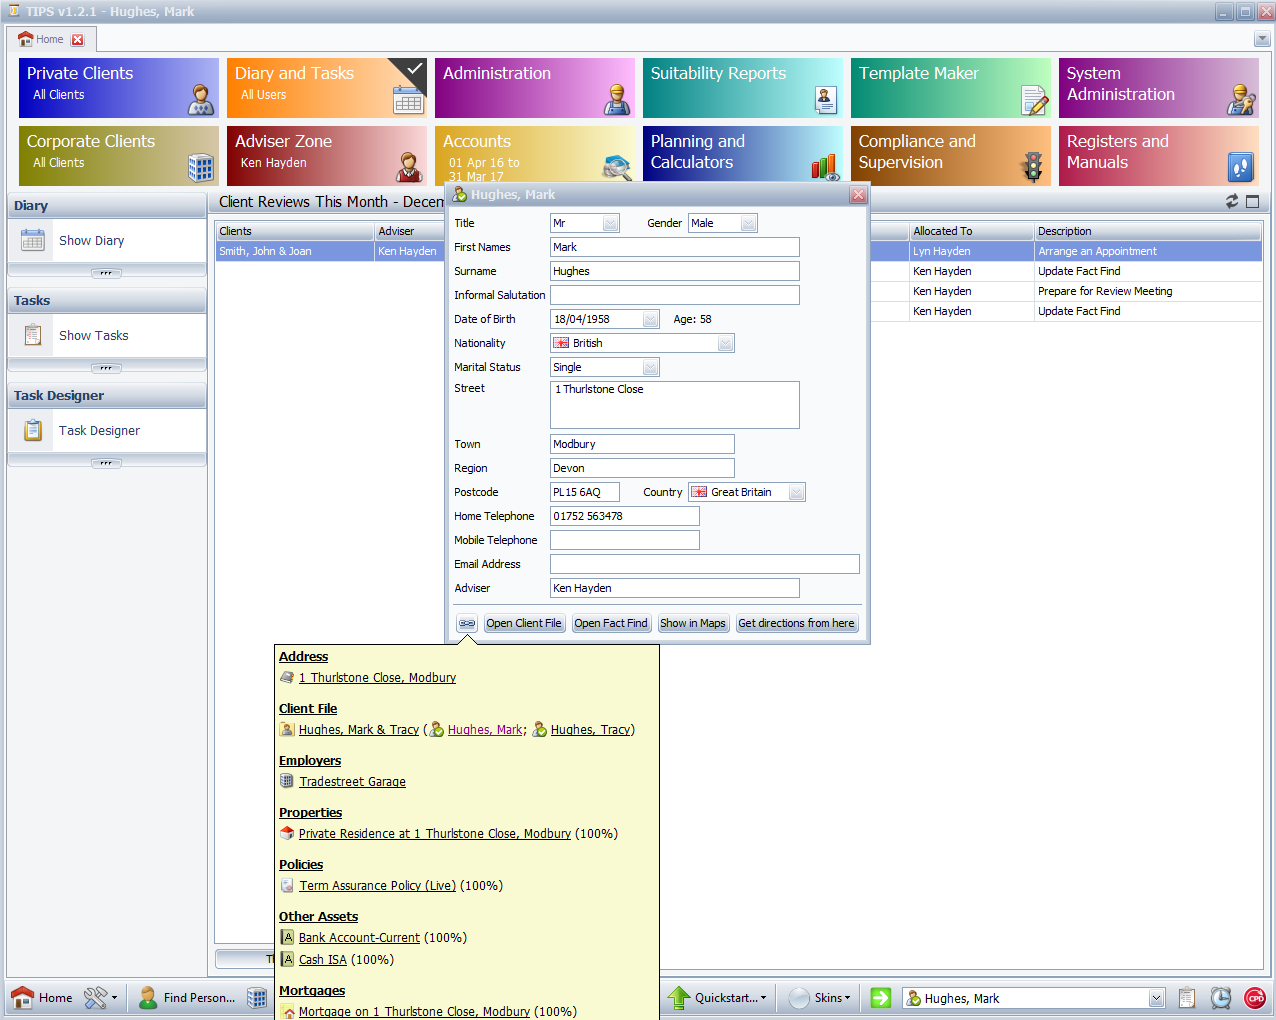1276x1020 pixels.
Task: Click the clipboard icon in bottom toolbar
Action: pyautogui.click(x=1187, y=998)
